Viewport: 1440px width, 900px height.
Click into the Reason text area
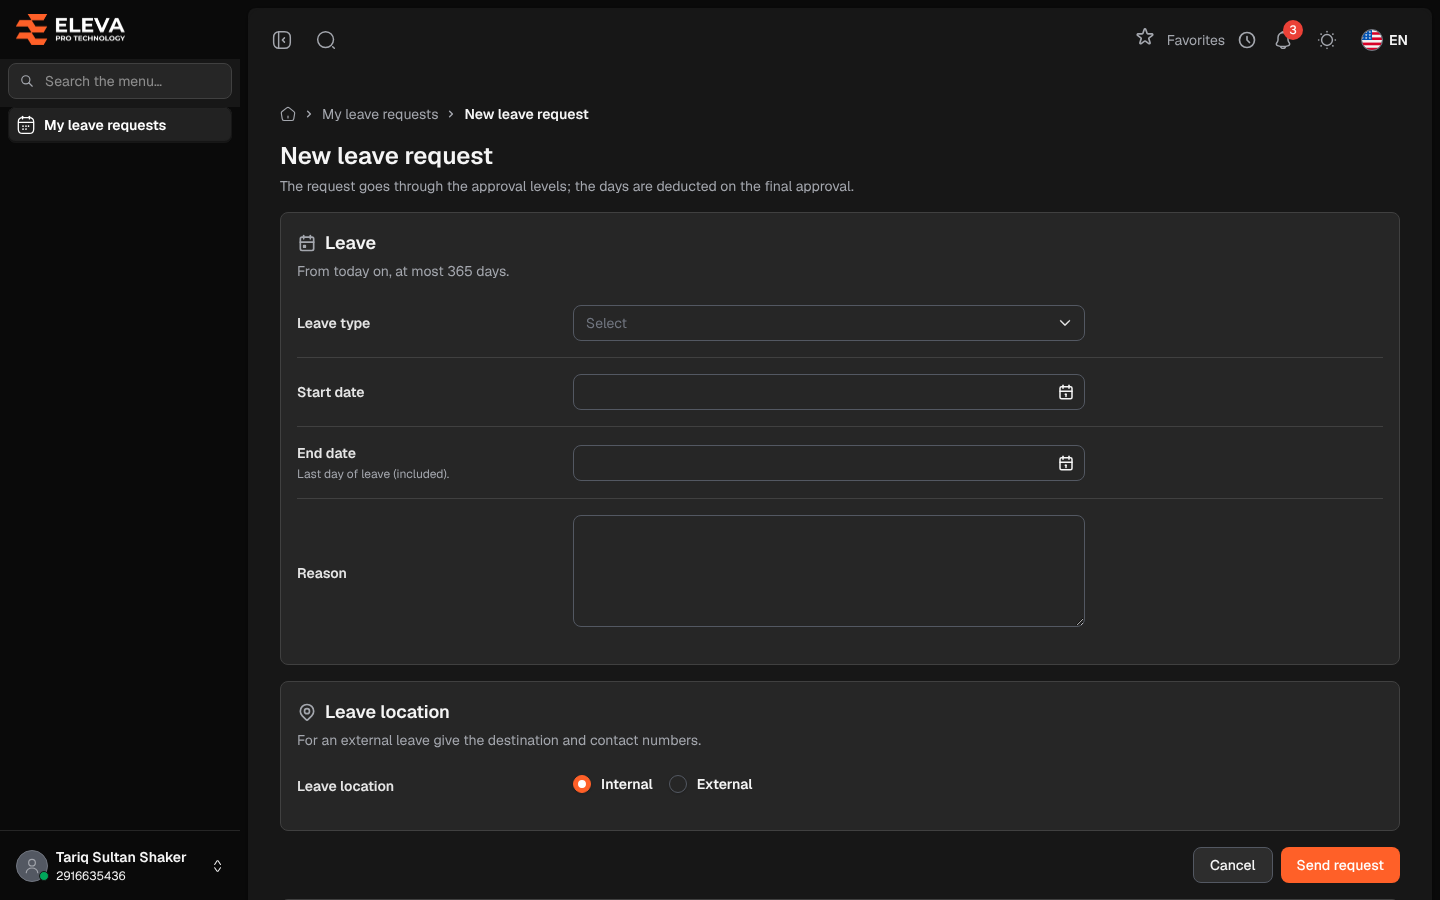pyautogui.click(x=829, y=571)
